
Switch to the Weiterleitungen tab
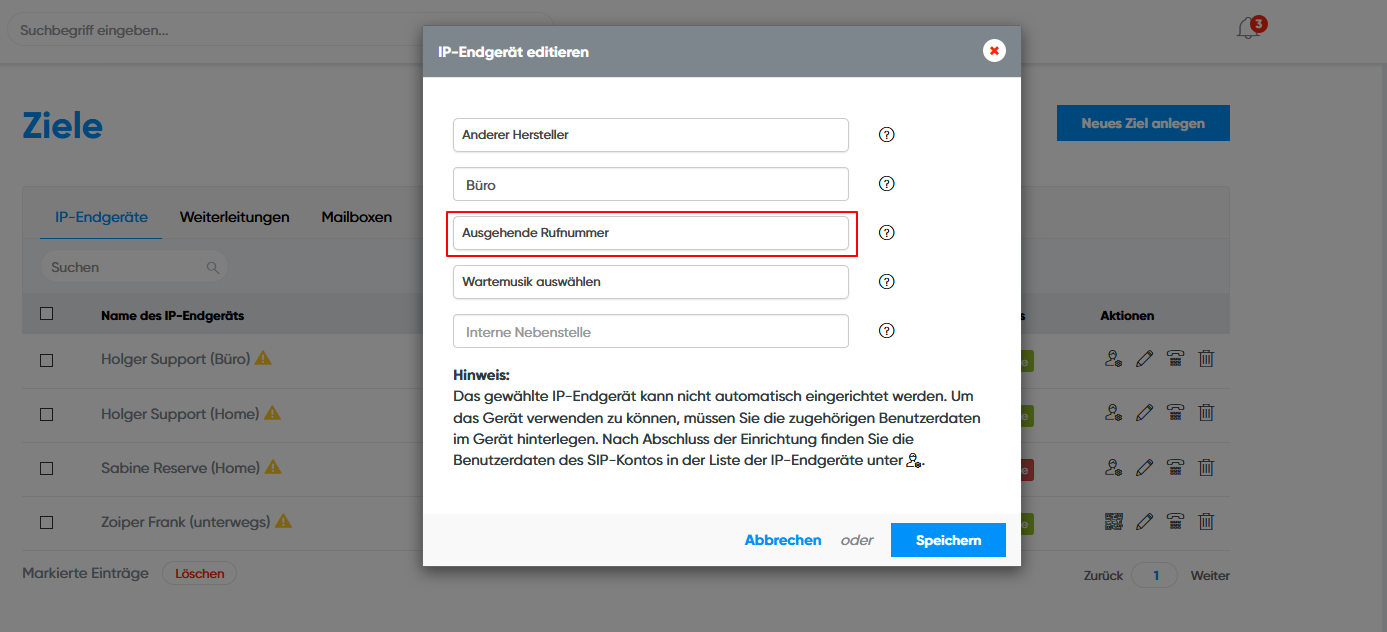pos(235,217)
